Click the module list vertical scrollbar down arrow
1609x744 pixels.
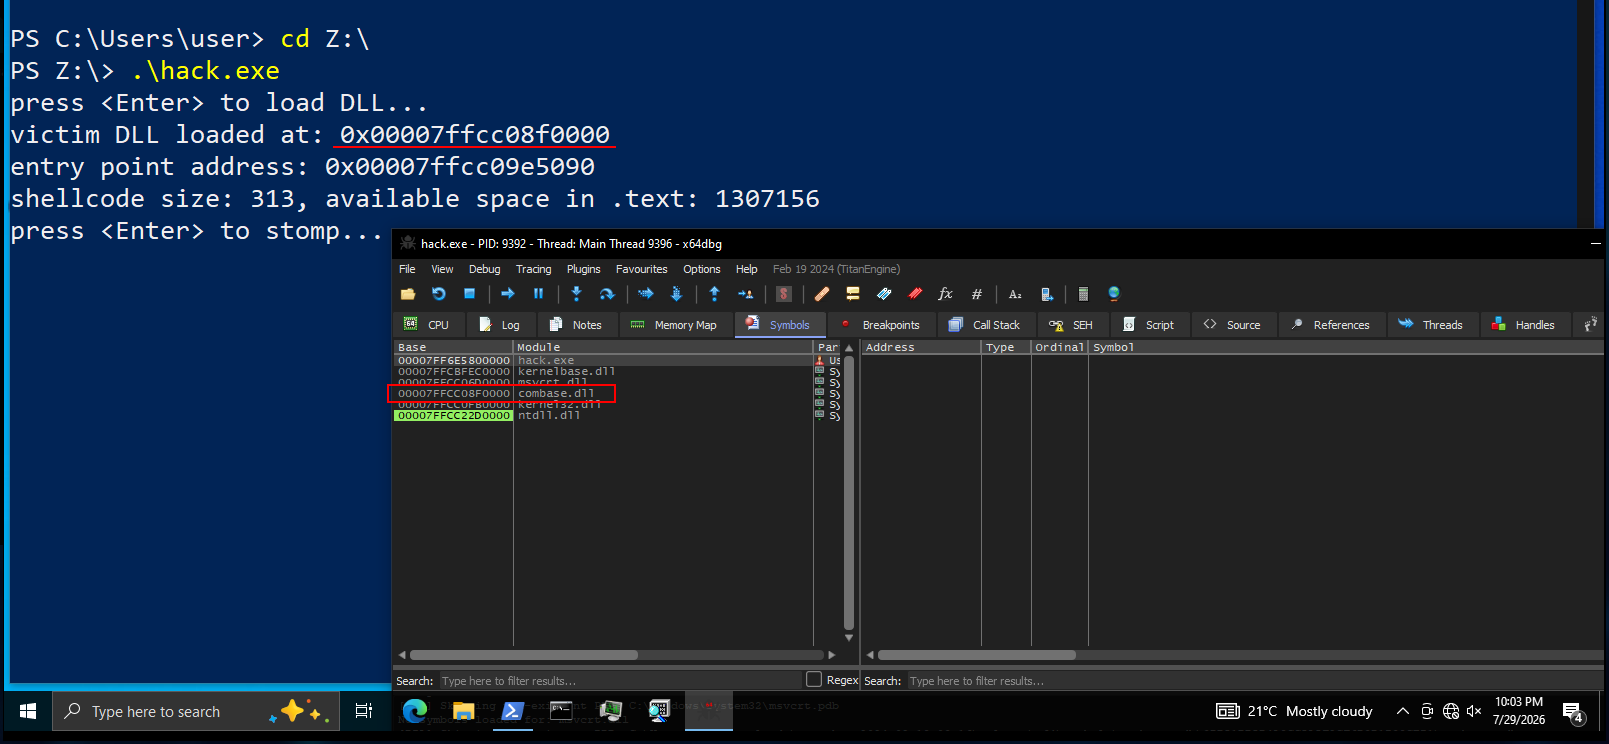(849, 638)
